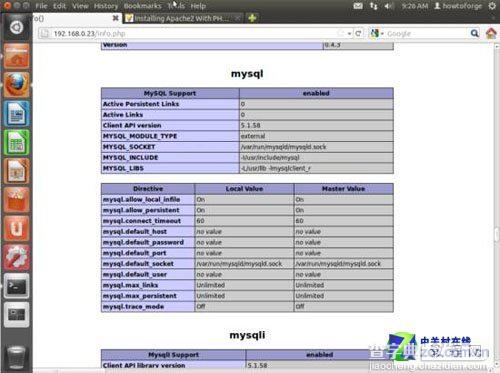
Task: Select the mysql.max_links directive
Action: (131, 285)
